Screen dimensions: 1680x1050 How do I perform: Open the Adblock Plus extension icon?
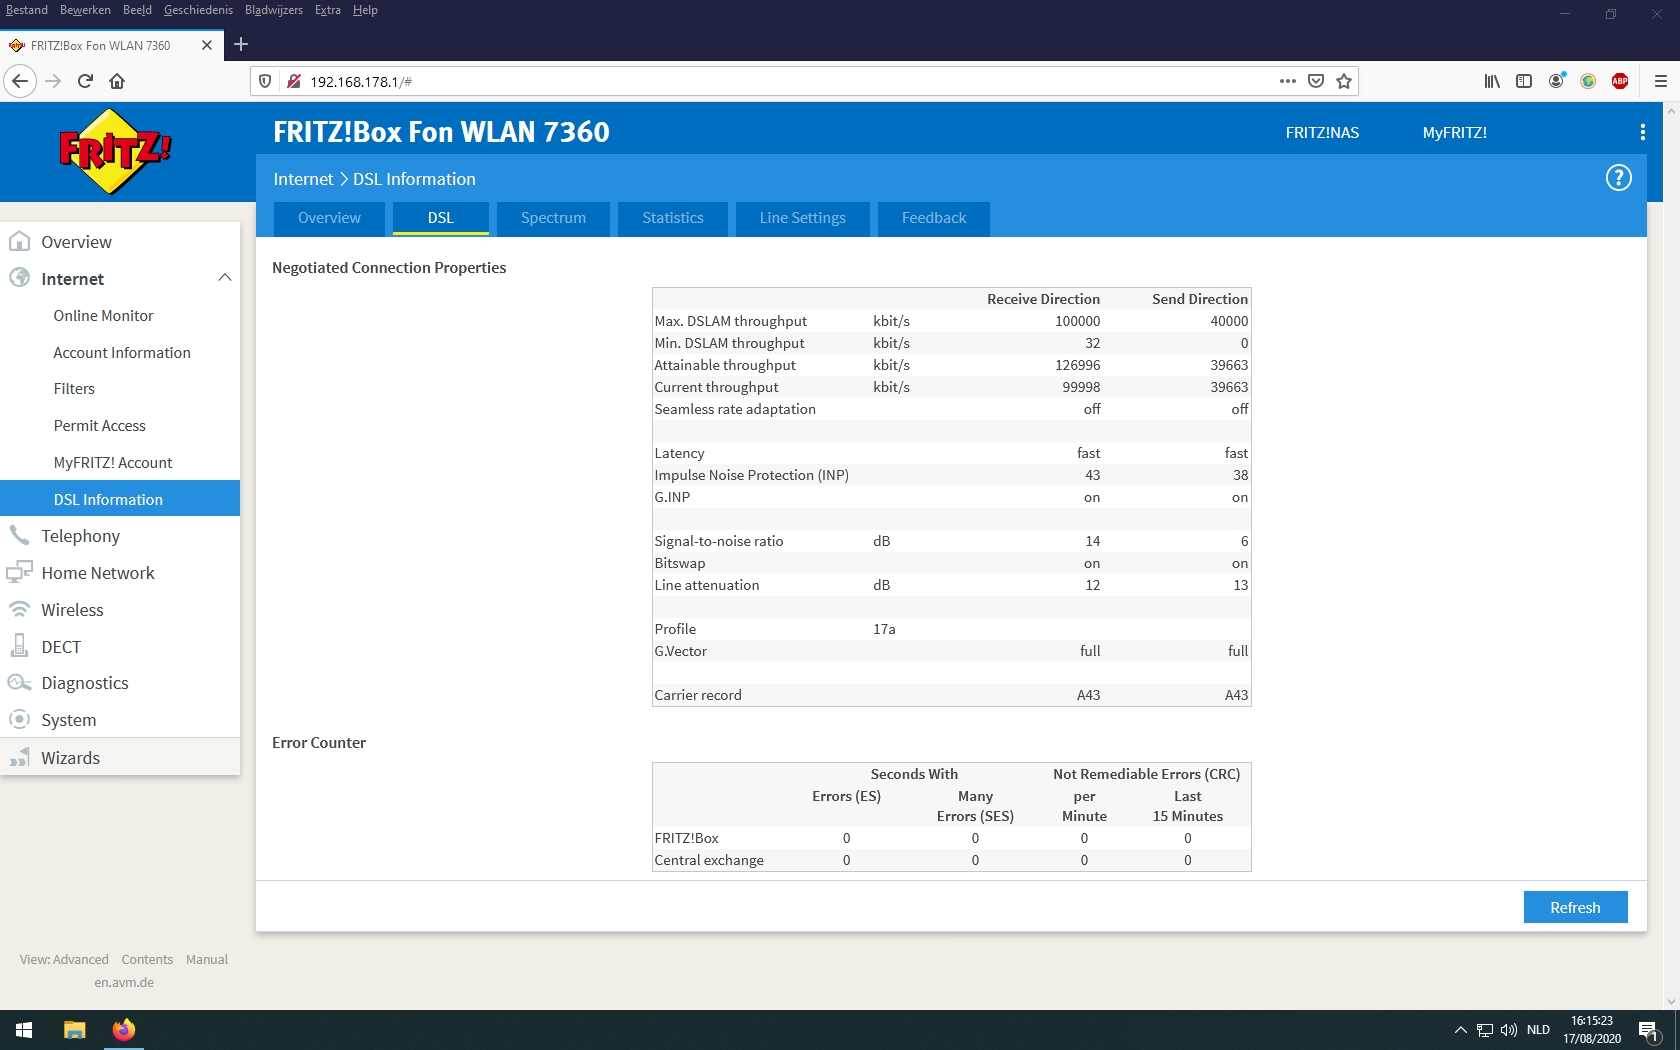[x=1620, y=81]
